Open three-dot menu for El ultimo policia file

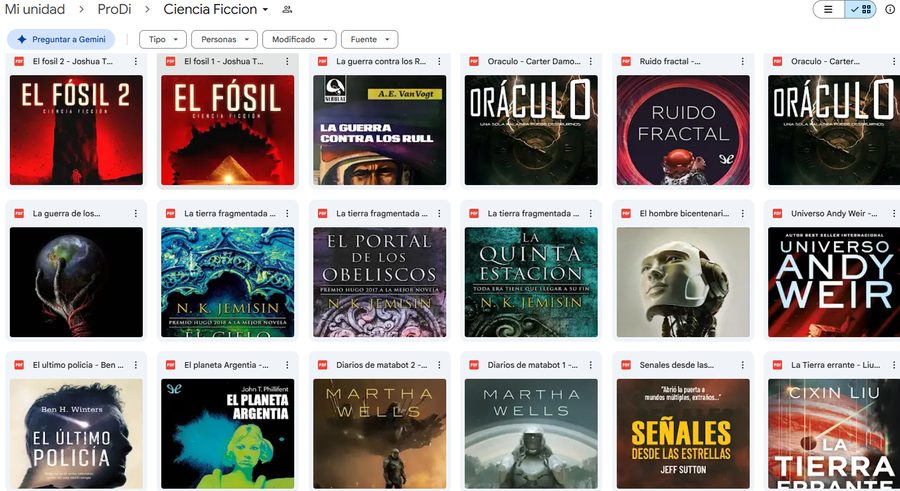(x=135, y=365)
